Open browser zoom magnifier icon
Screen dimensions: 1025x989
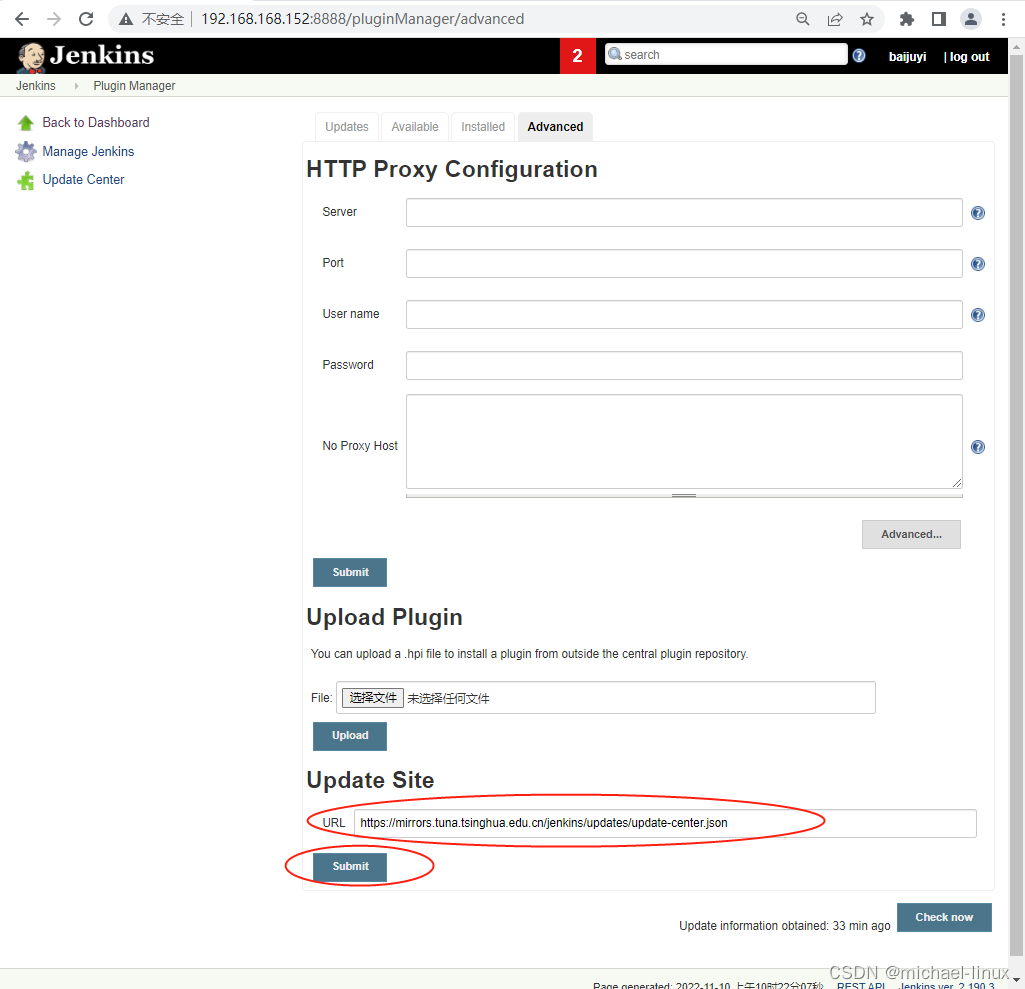(803, 19)
